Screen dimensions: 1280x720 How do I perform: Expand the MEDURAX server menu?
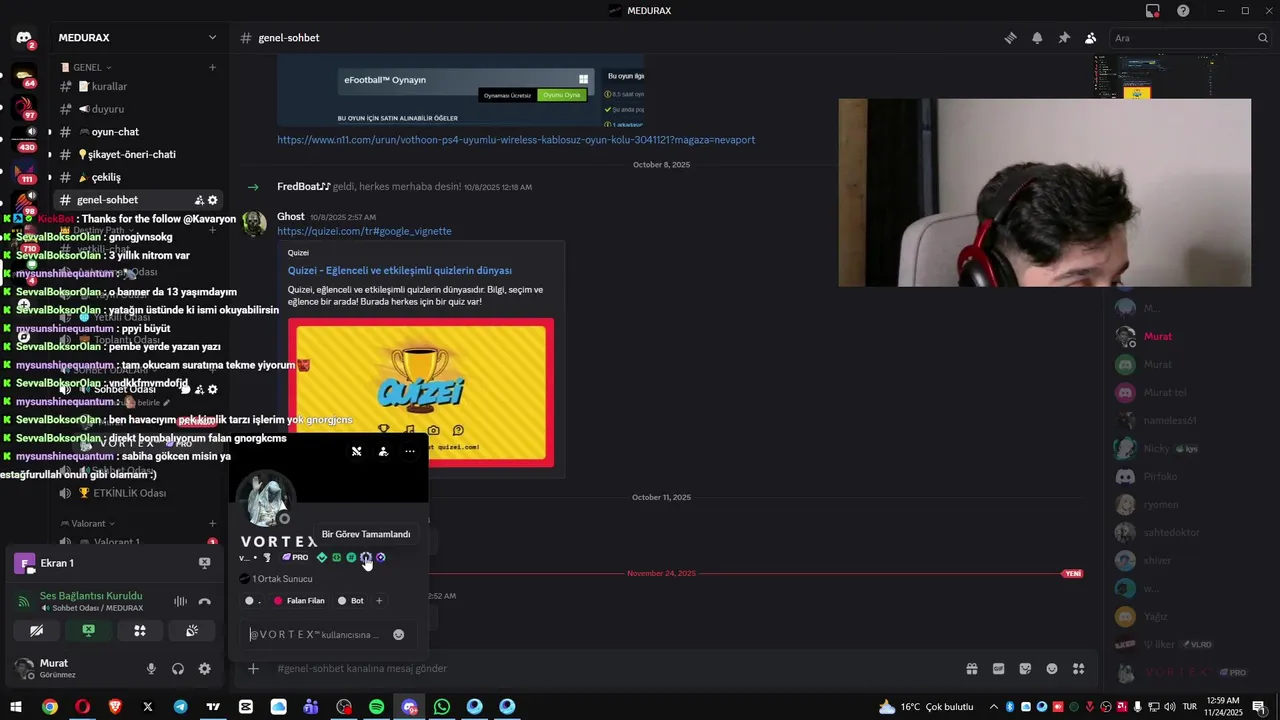coord(138,38)
